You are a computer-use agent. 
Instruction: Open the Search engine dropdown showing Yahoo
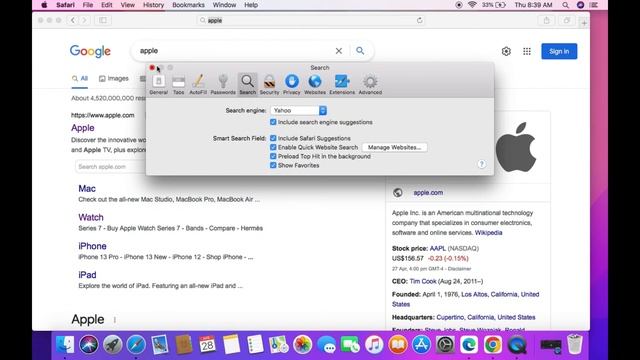298,111
